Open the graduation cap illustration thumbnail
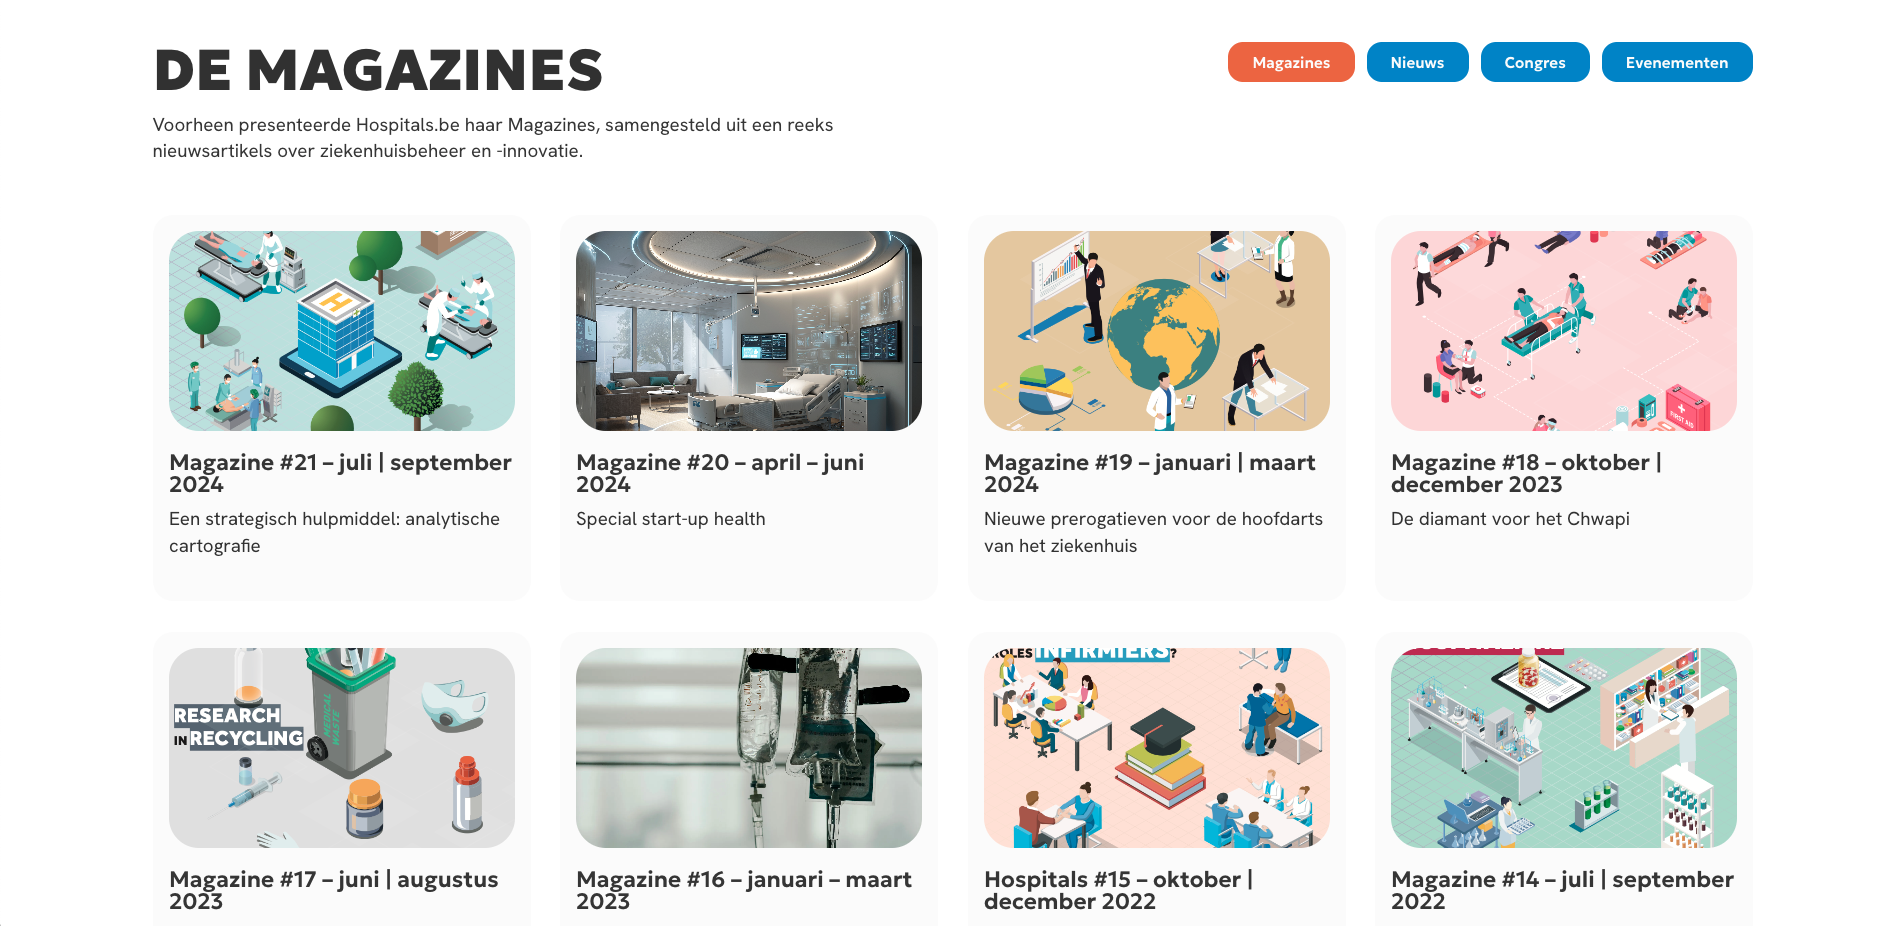 pyautogui.click(x=1156, y=747)
